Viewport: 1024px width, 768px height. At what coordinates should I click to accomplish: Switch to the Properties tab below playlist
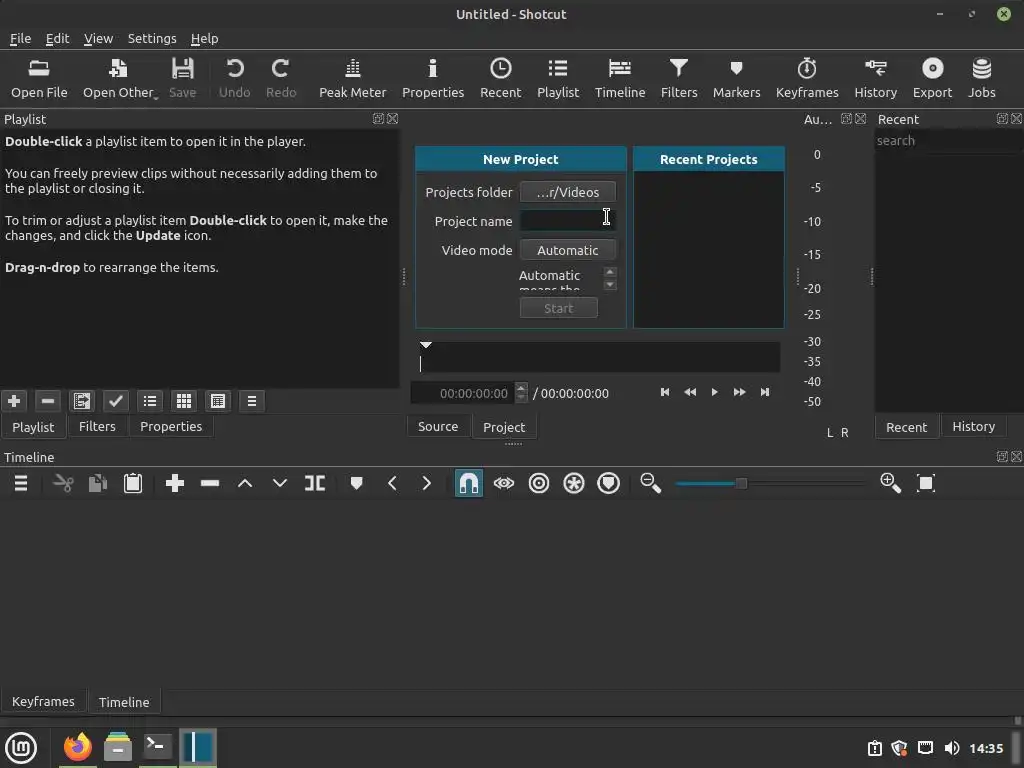tap(171, 426)
